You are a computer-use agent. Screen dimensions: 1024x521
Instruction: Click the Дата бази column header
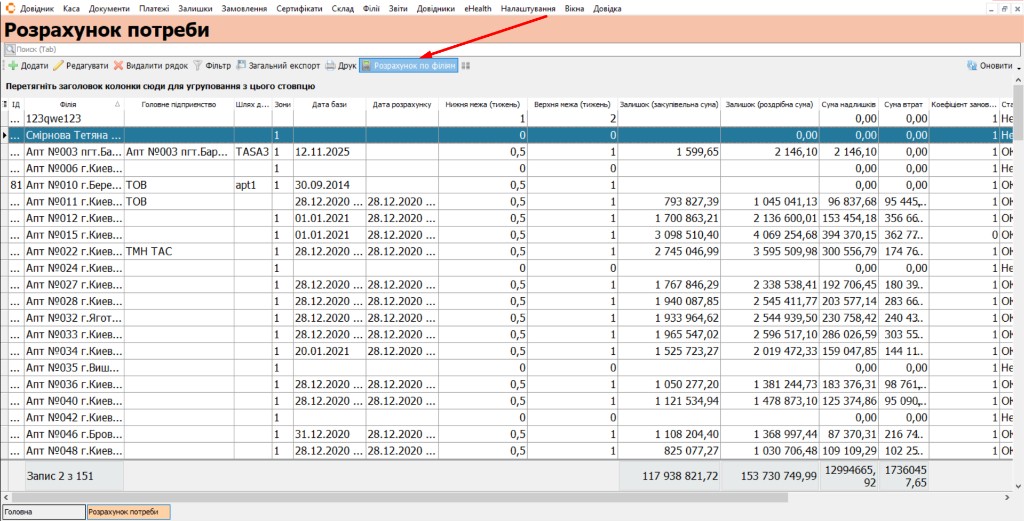329,104
